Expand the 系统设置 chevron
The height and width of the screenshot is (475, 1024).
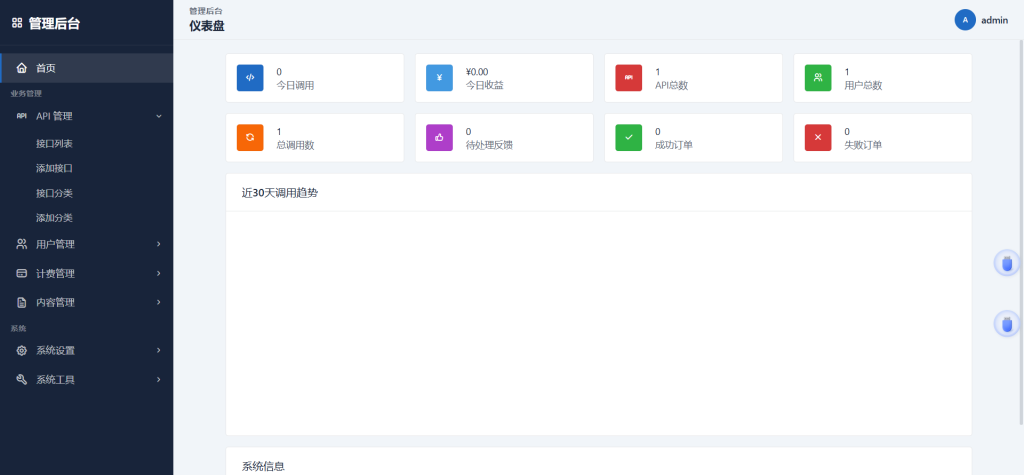click(159, 351)
